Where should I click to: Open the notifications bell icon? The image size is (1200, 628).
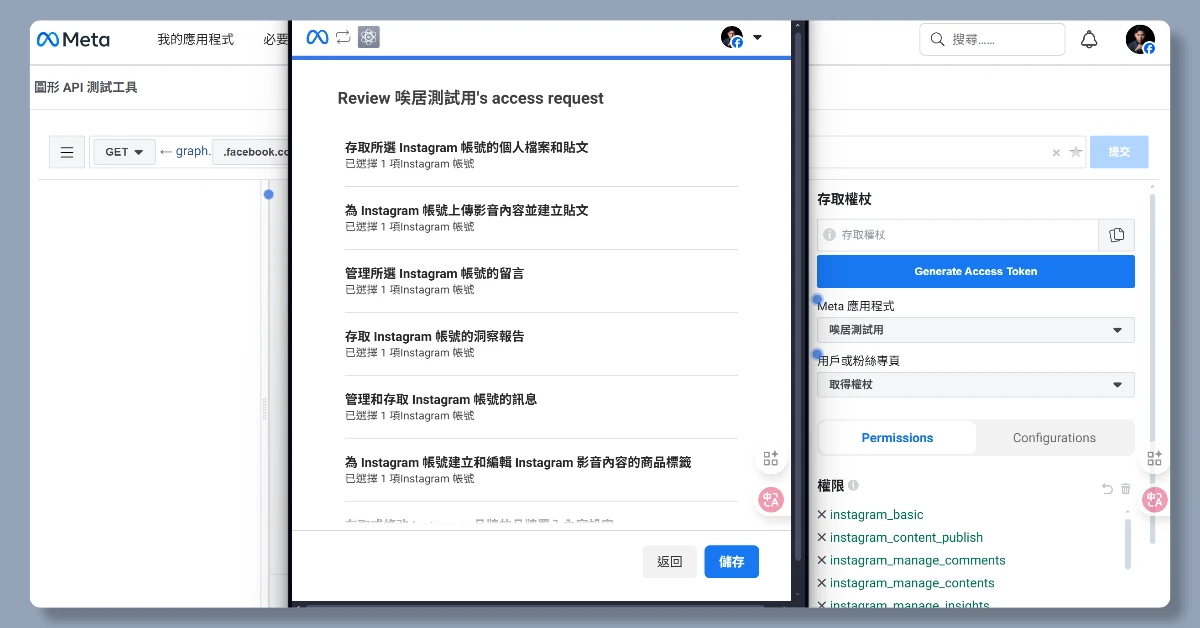[x=1089, y=40]
